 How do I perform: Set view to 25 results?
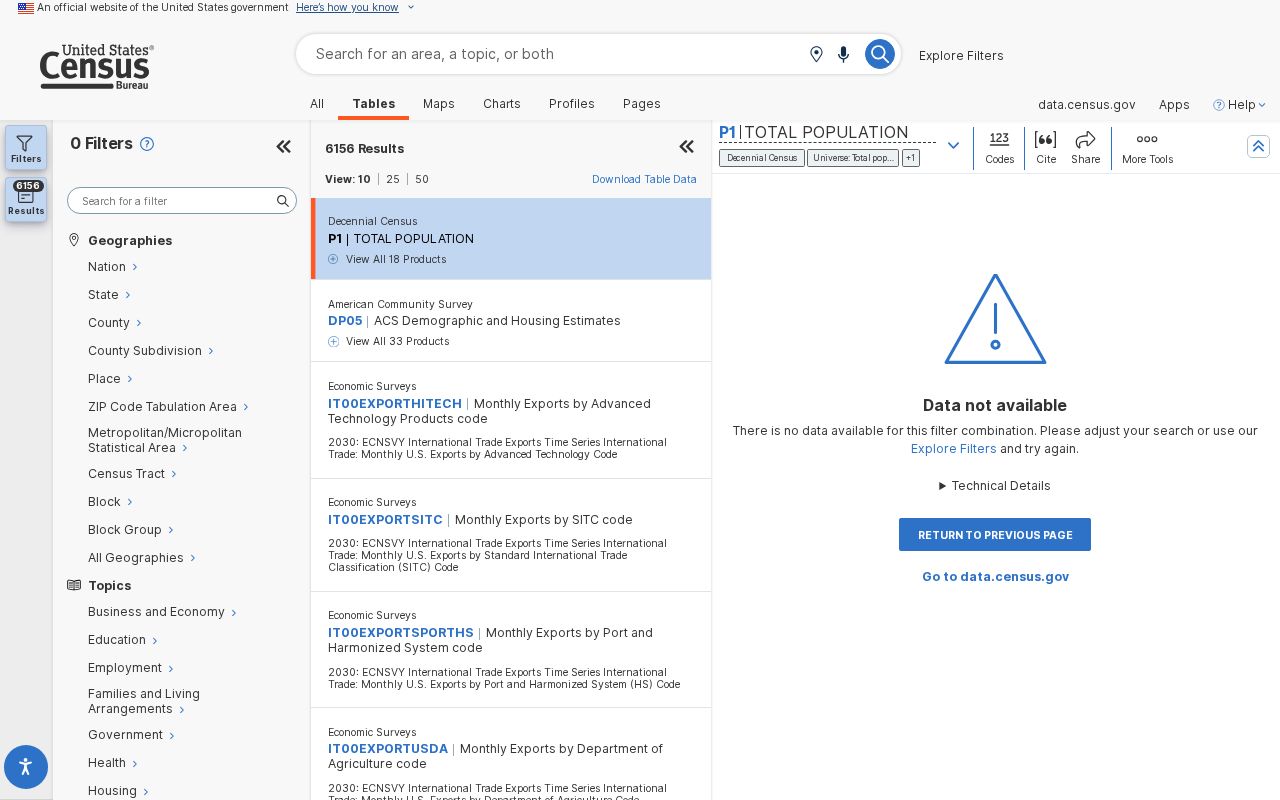click(x=393, y=179)
